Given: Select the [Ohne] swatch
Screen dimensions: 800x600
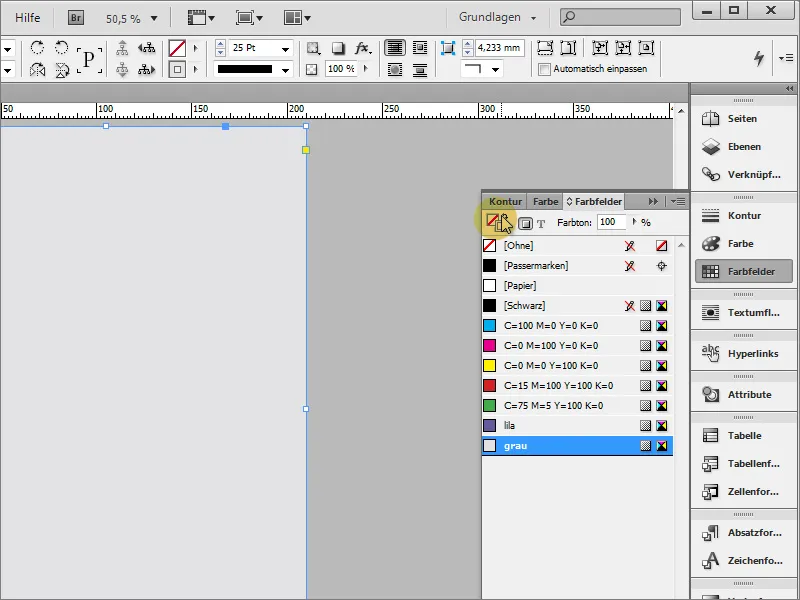Looking at the screenshot, I should [577, 245].
